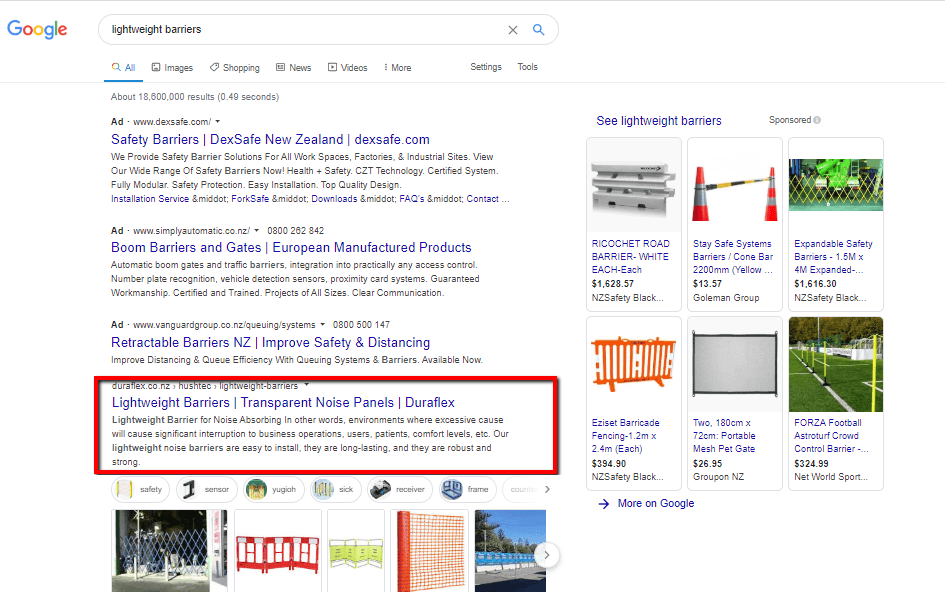Click the traffic cone bar product image
The height and width of the screenshot is (592, 945).
735,185
